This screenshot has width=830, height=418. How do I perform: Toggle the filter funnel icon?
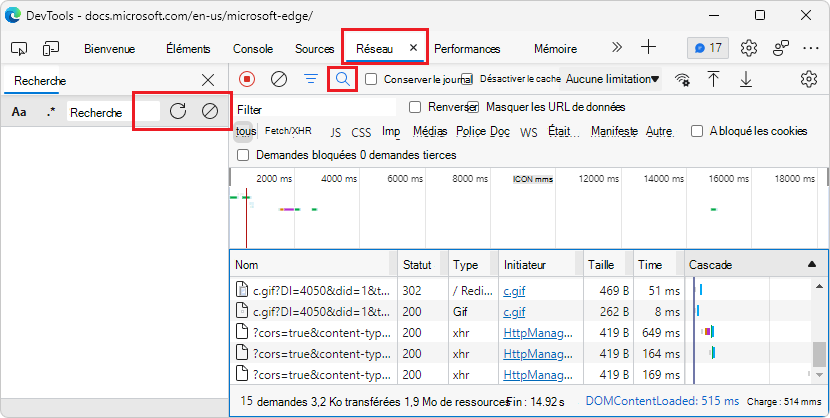[311, 79]
